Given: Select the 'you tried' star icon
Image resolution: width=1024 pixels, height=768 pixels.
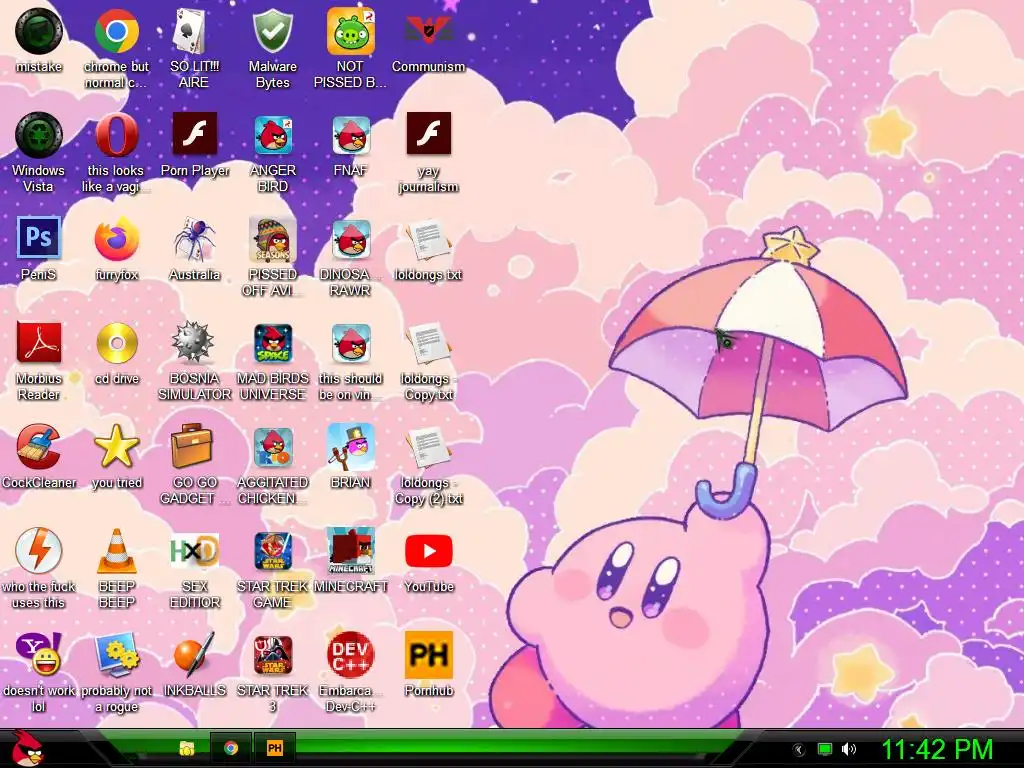Looking at the screenshot, I should pos(116,446).
